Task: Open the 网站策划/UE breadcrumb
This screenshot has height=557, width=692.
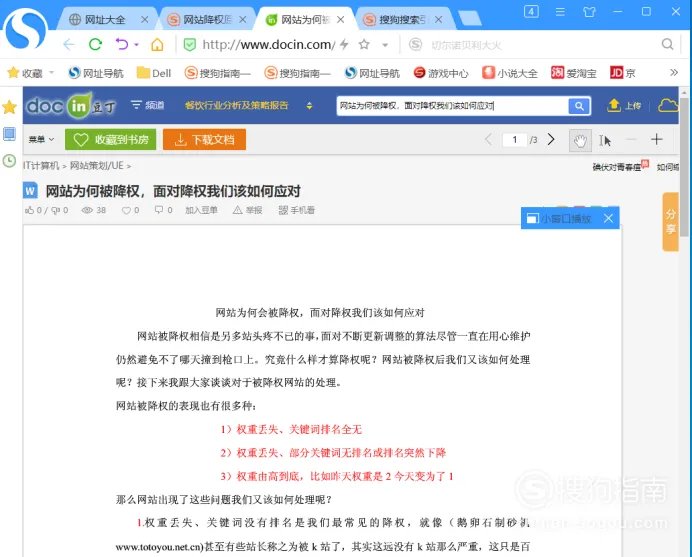Action: click(x=97, y=166)
